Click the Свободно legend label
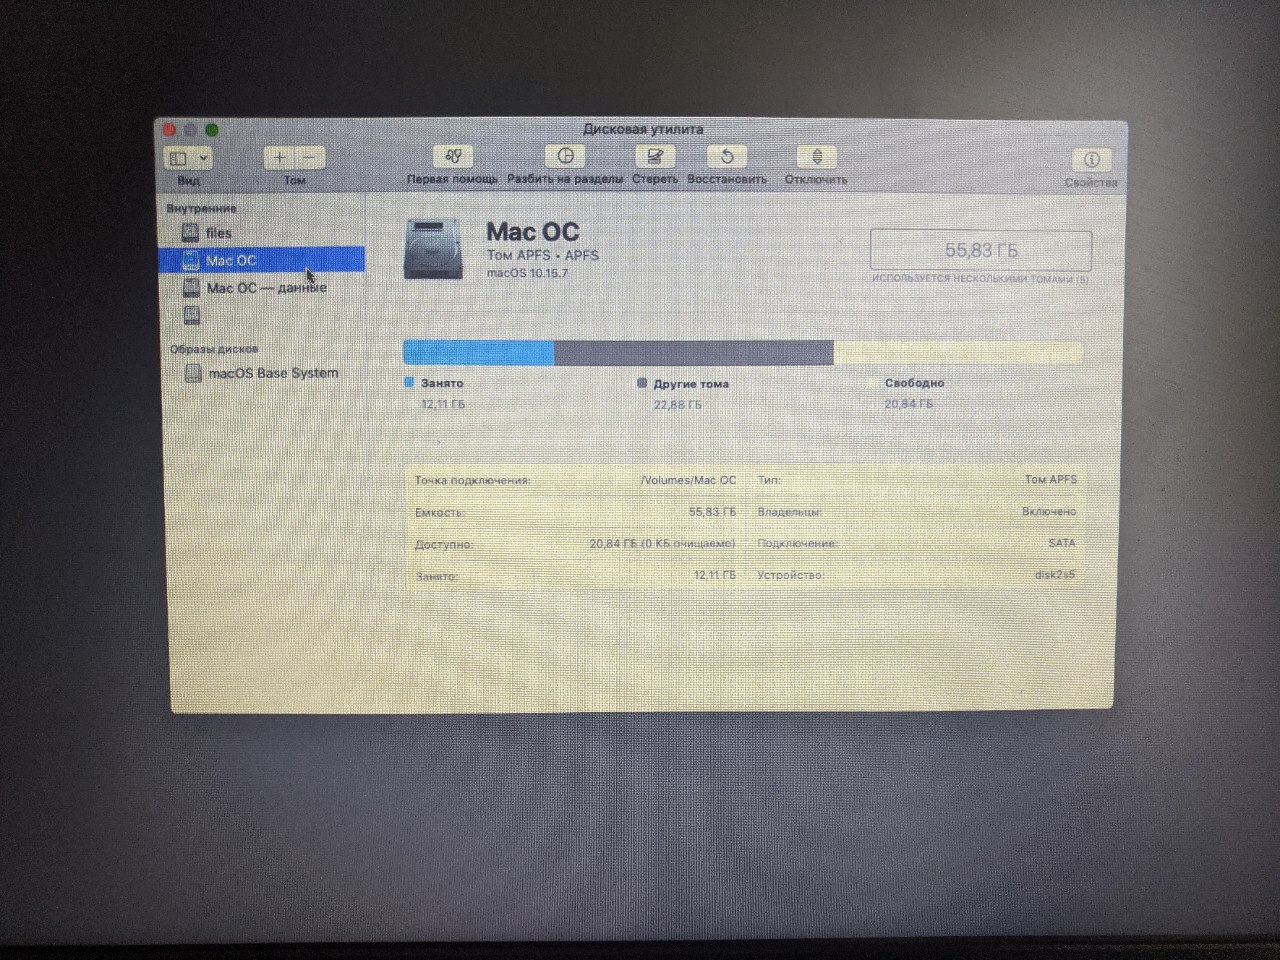1280x960 pixels. point(914,383)
